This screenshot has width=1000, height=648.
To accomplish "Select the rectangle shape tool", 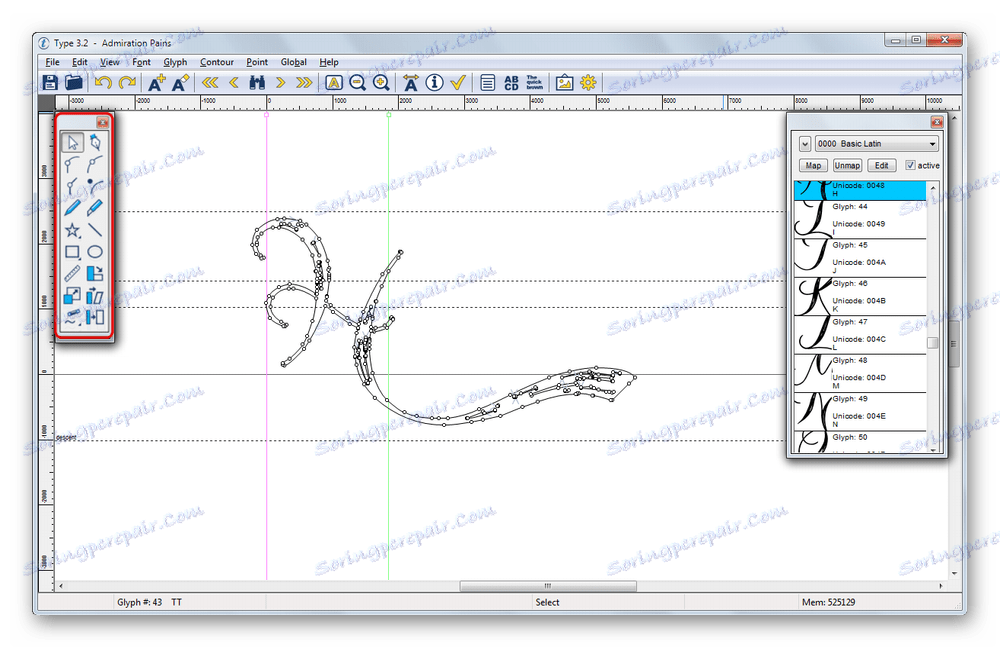I will (x=73, y=252).
